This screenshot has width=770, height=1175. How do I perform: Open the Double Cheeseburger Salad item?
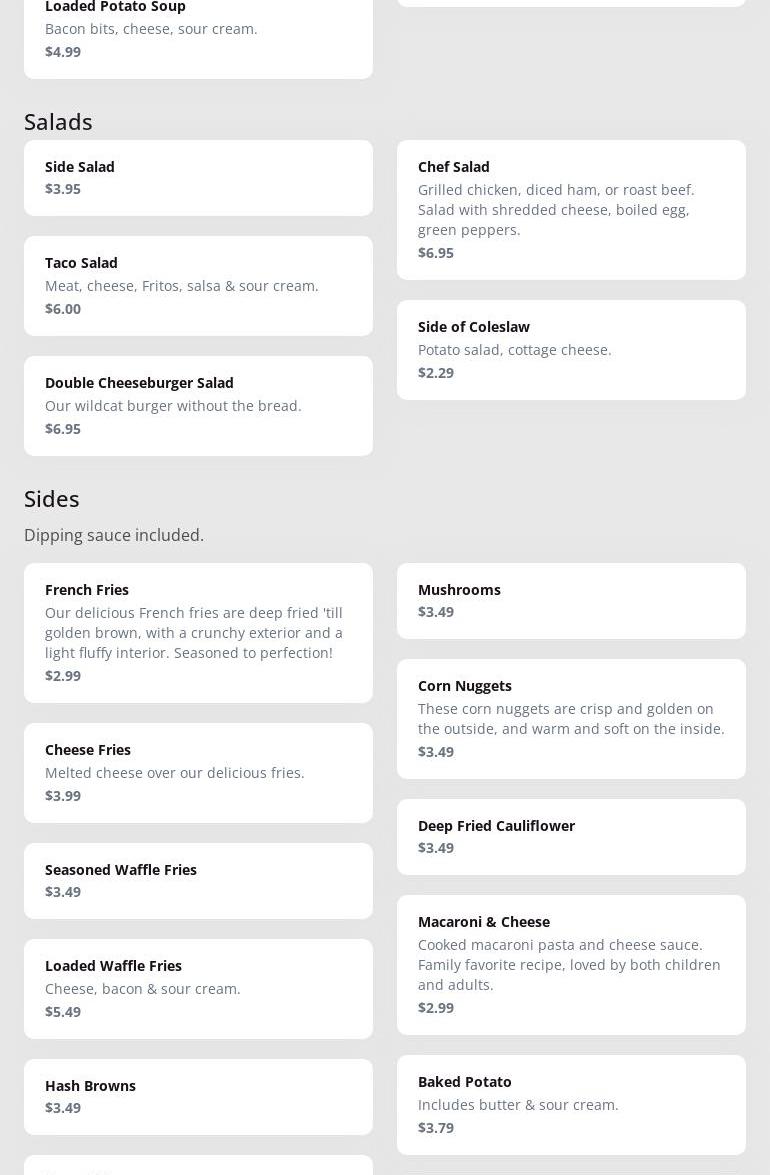click(x=198, y=405)
